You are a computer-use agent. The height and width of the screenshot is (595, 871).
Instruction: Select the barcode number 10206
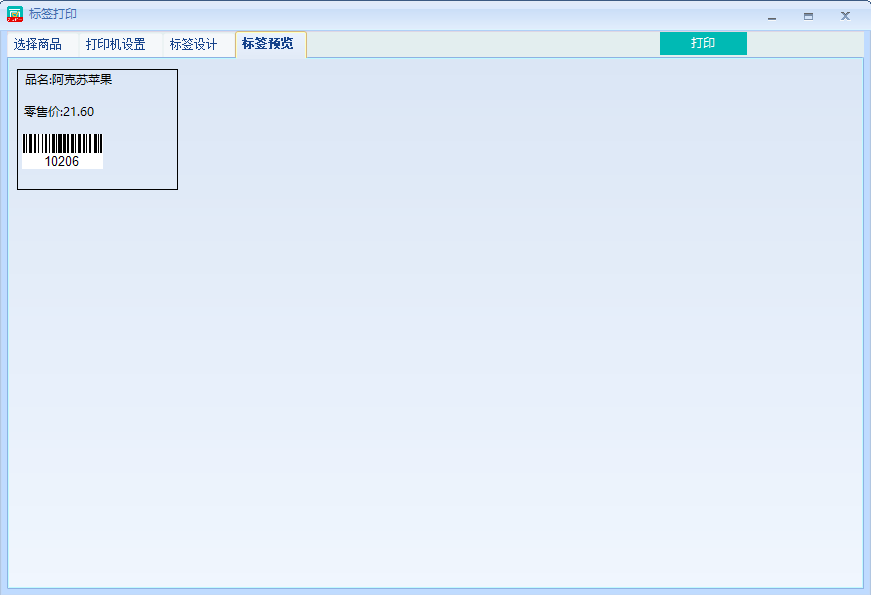pyautogui.click(x=62, y=161)
